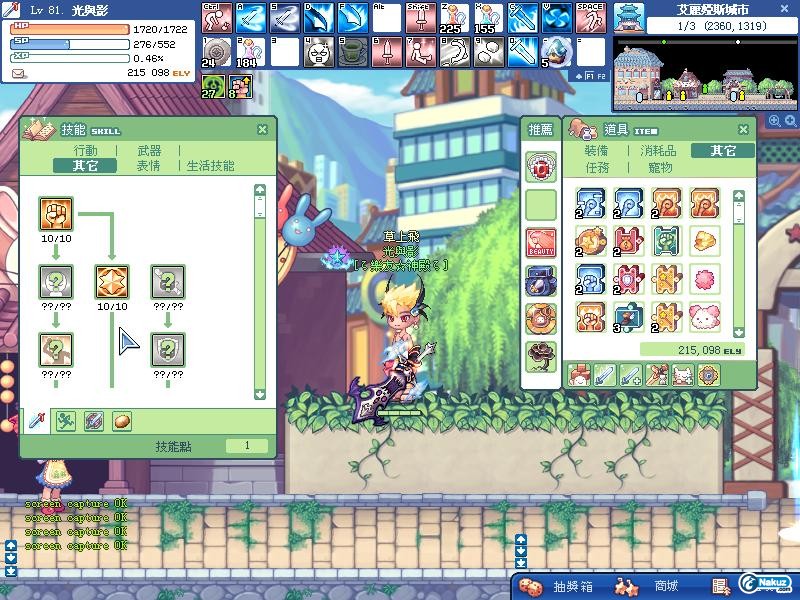Select the running figure skill category tab
The width and height of the screenshot is (800, 600).
pyautogui.click(x=65, y=421)
